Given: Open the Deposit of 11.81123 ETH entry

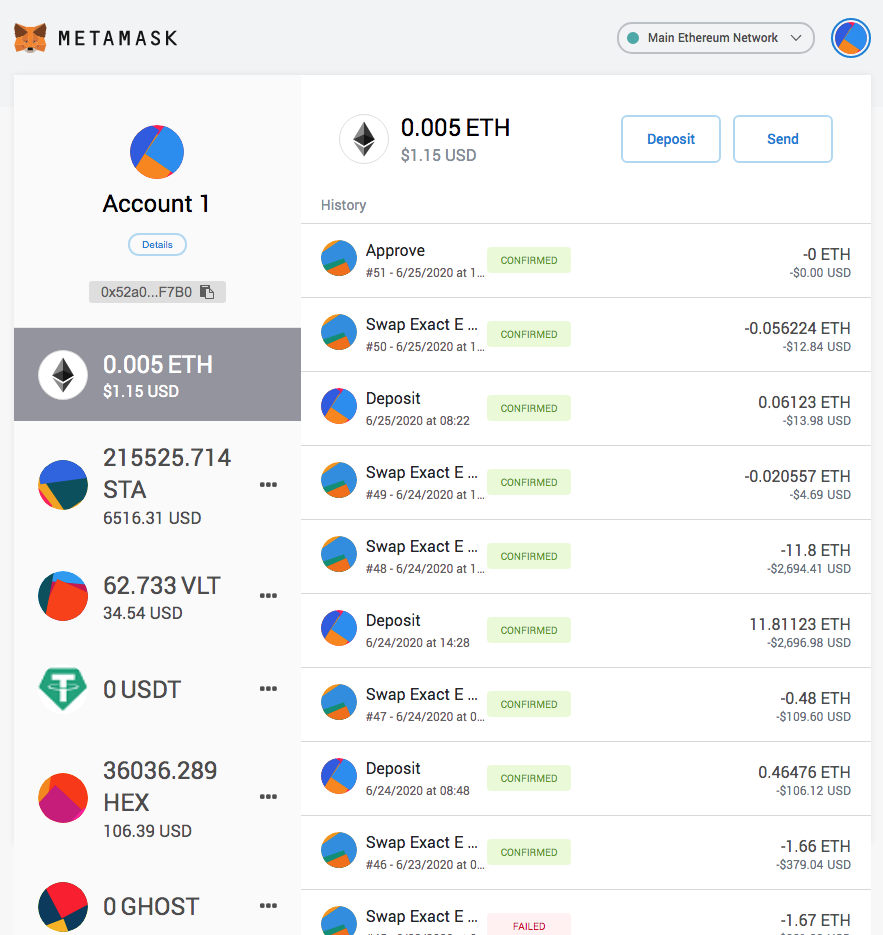Looking at the screenshot, I should (585, 631).
